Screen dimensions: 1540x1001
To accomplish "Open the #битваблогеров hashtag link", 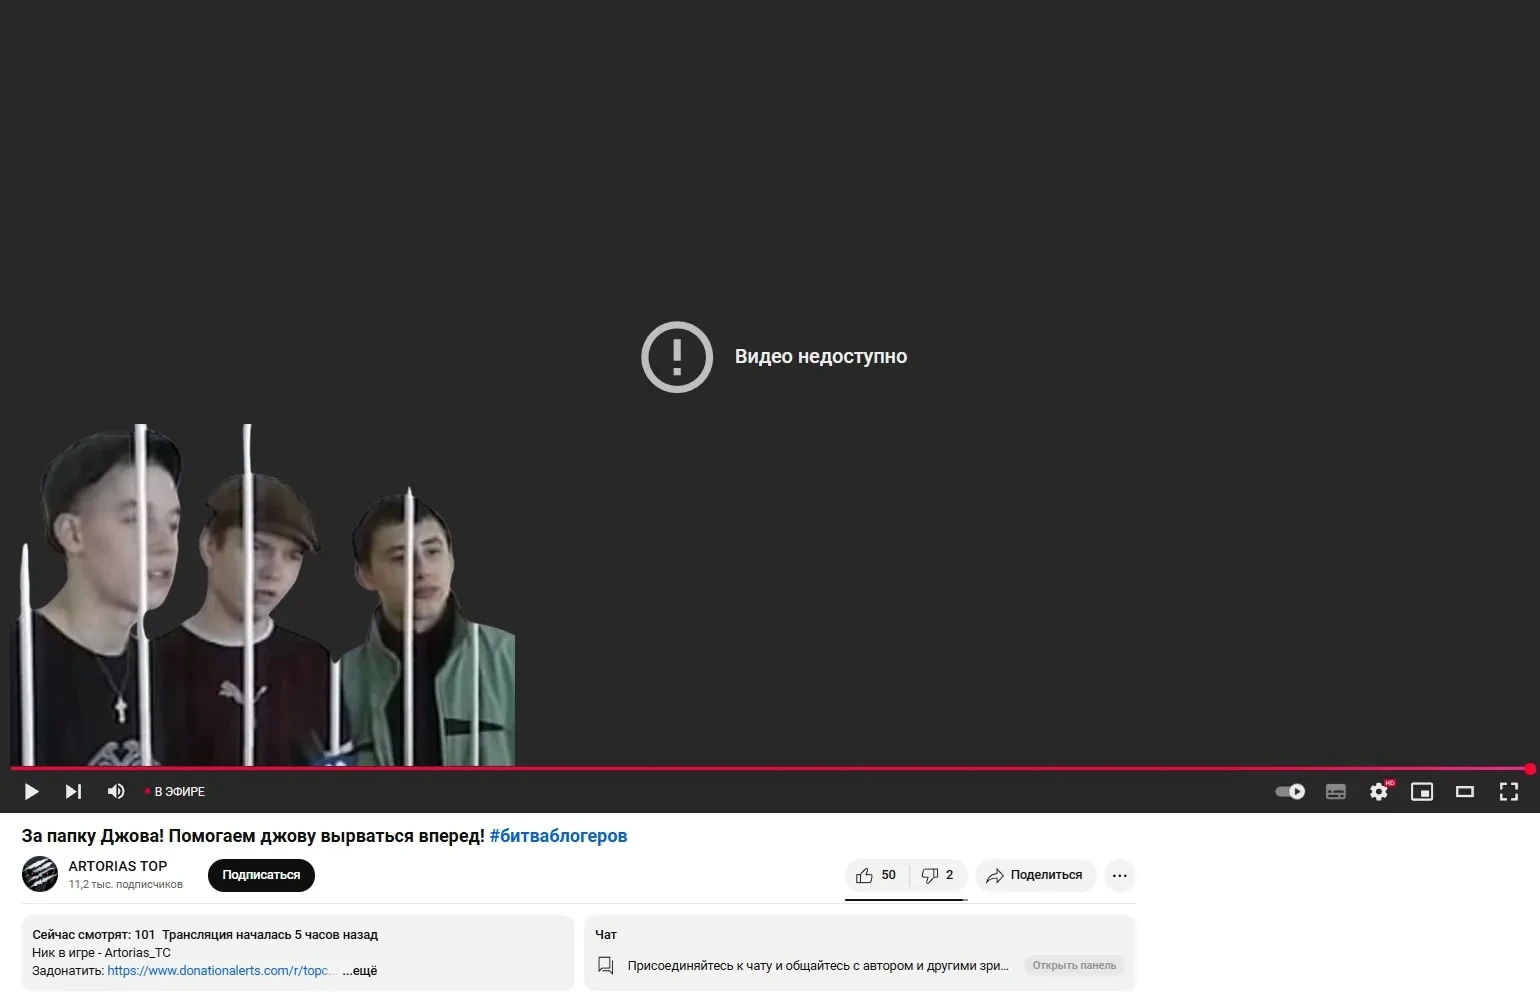I will click(558, 836).
